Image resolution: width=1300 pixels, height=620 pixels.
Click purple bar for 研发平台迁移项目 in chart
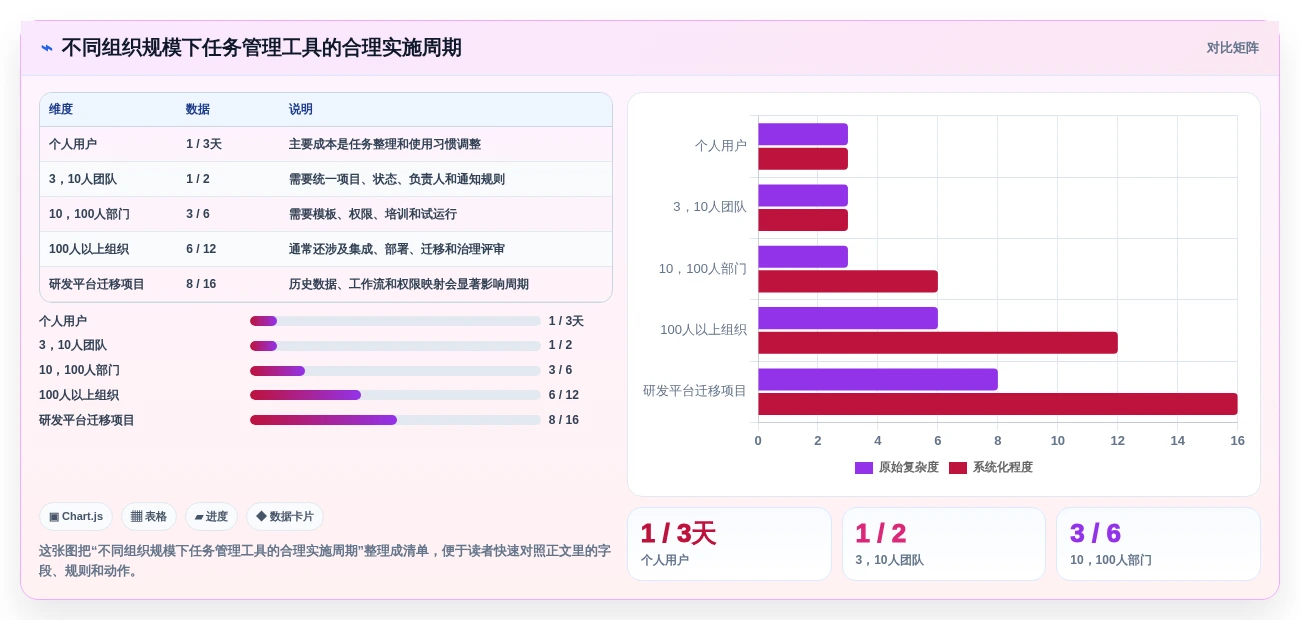[878, 379]
